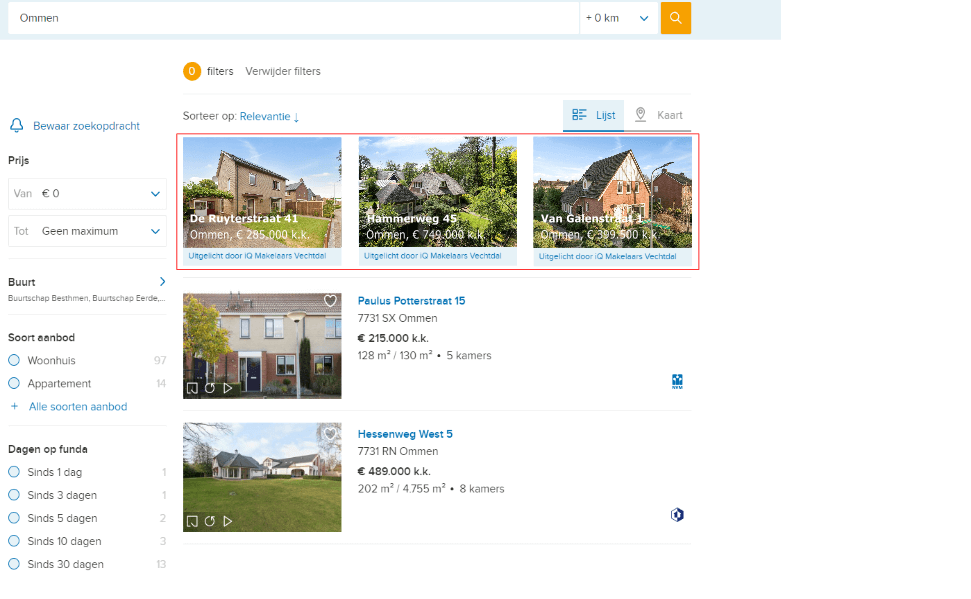Image resolution: width=971 pixels, height=599 pixels.
Task: Click price € 489.000 k.k. text
Action: click(394, 471)
